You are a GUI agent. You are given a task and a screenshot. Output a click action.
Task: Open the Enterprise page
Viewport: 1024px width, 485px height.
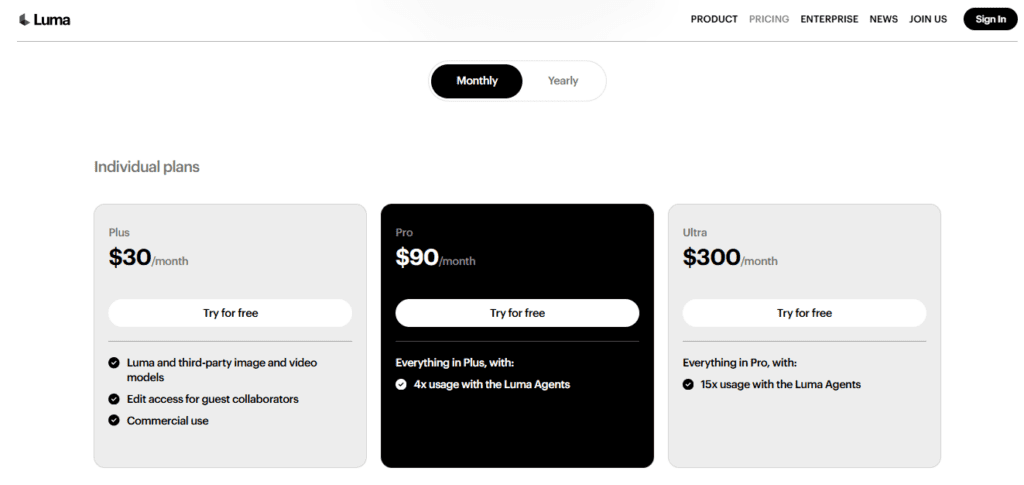(x=829, y=19)
